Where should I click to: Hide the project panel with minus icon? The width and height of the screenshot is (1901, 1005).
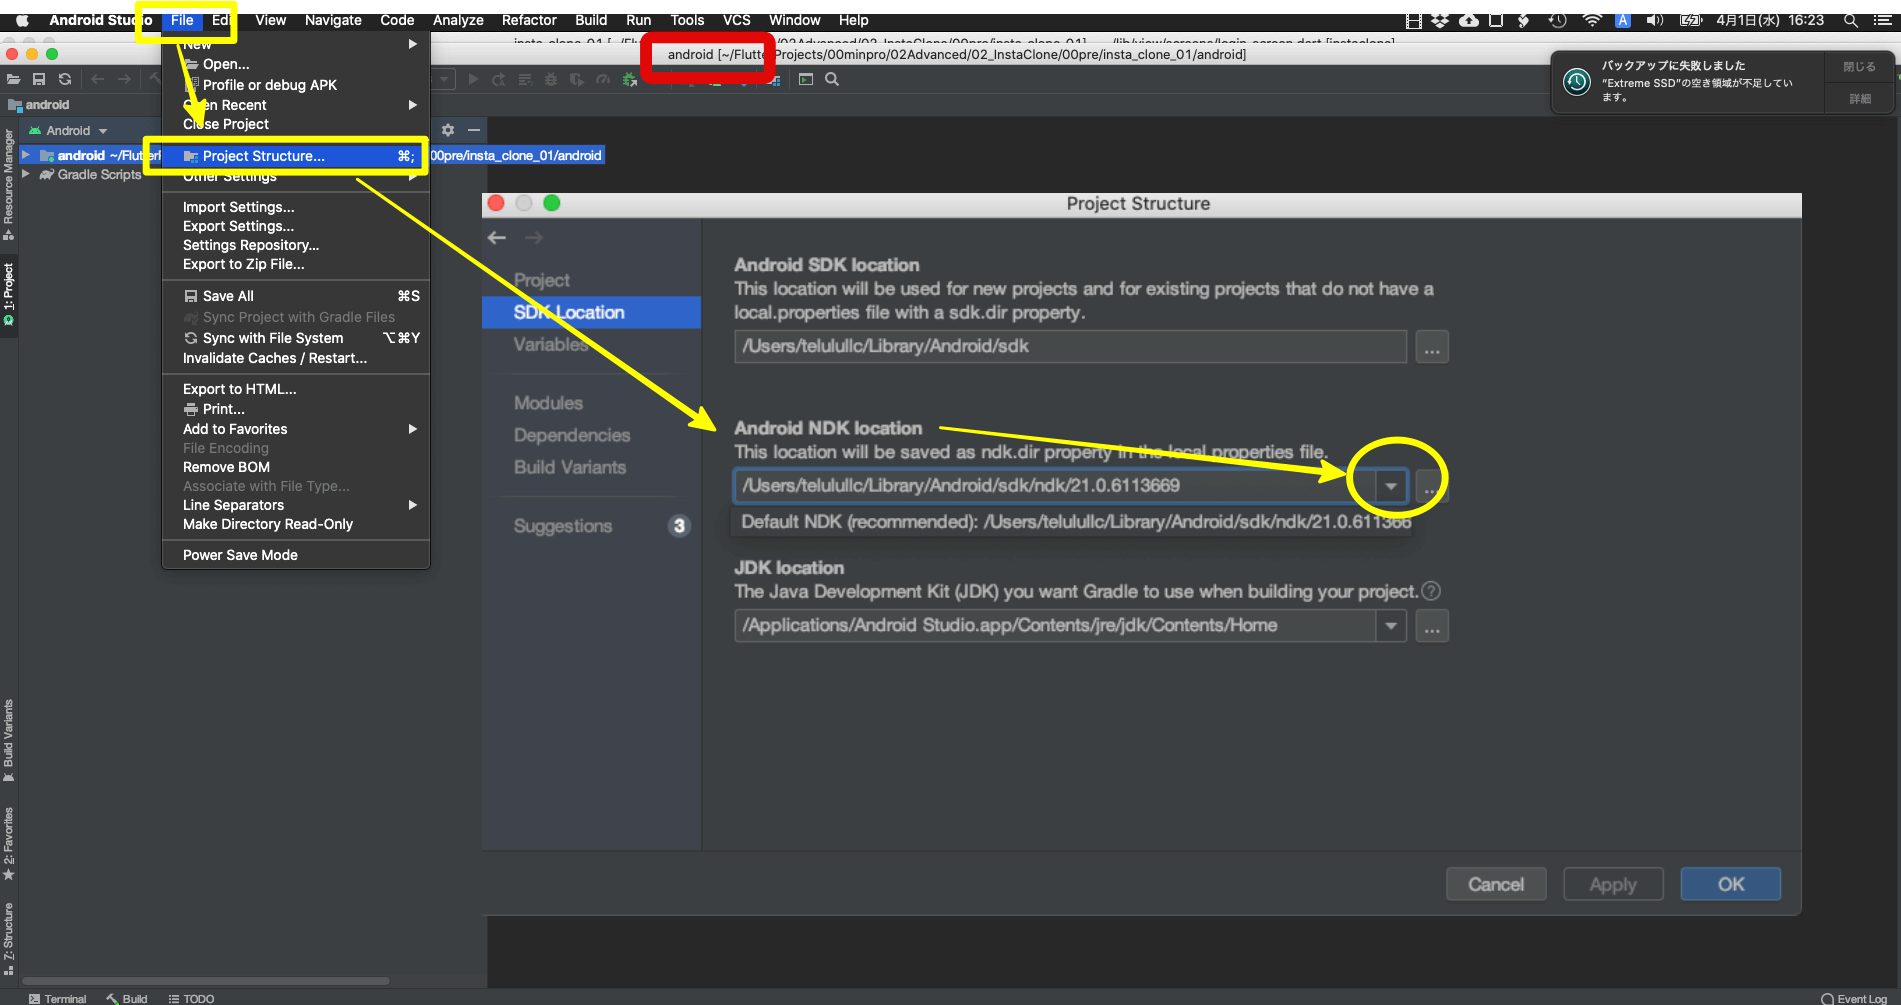click(474, 130)
